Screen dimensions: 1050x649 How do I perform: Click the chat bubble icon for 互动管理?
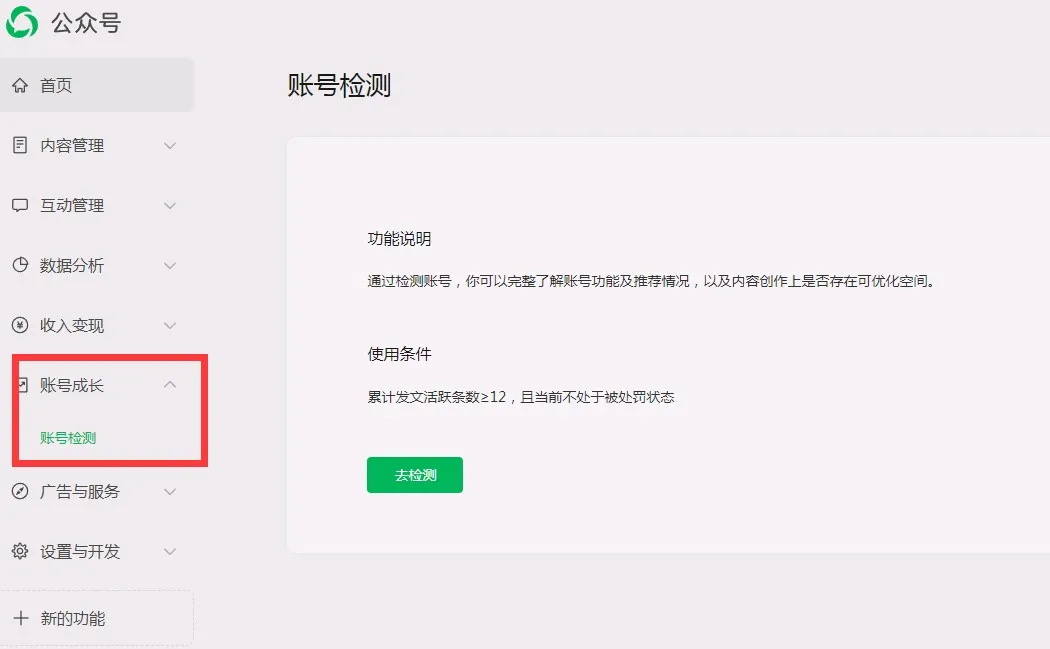(x=20, y=206)
